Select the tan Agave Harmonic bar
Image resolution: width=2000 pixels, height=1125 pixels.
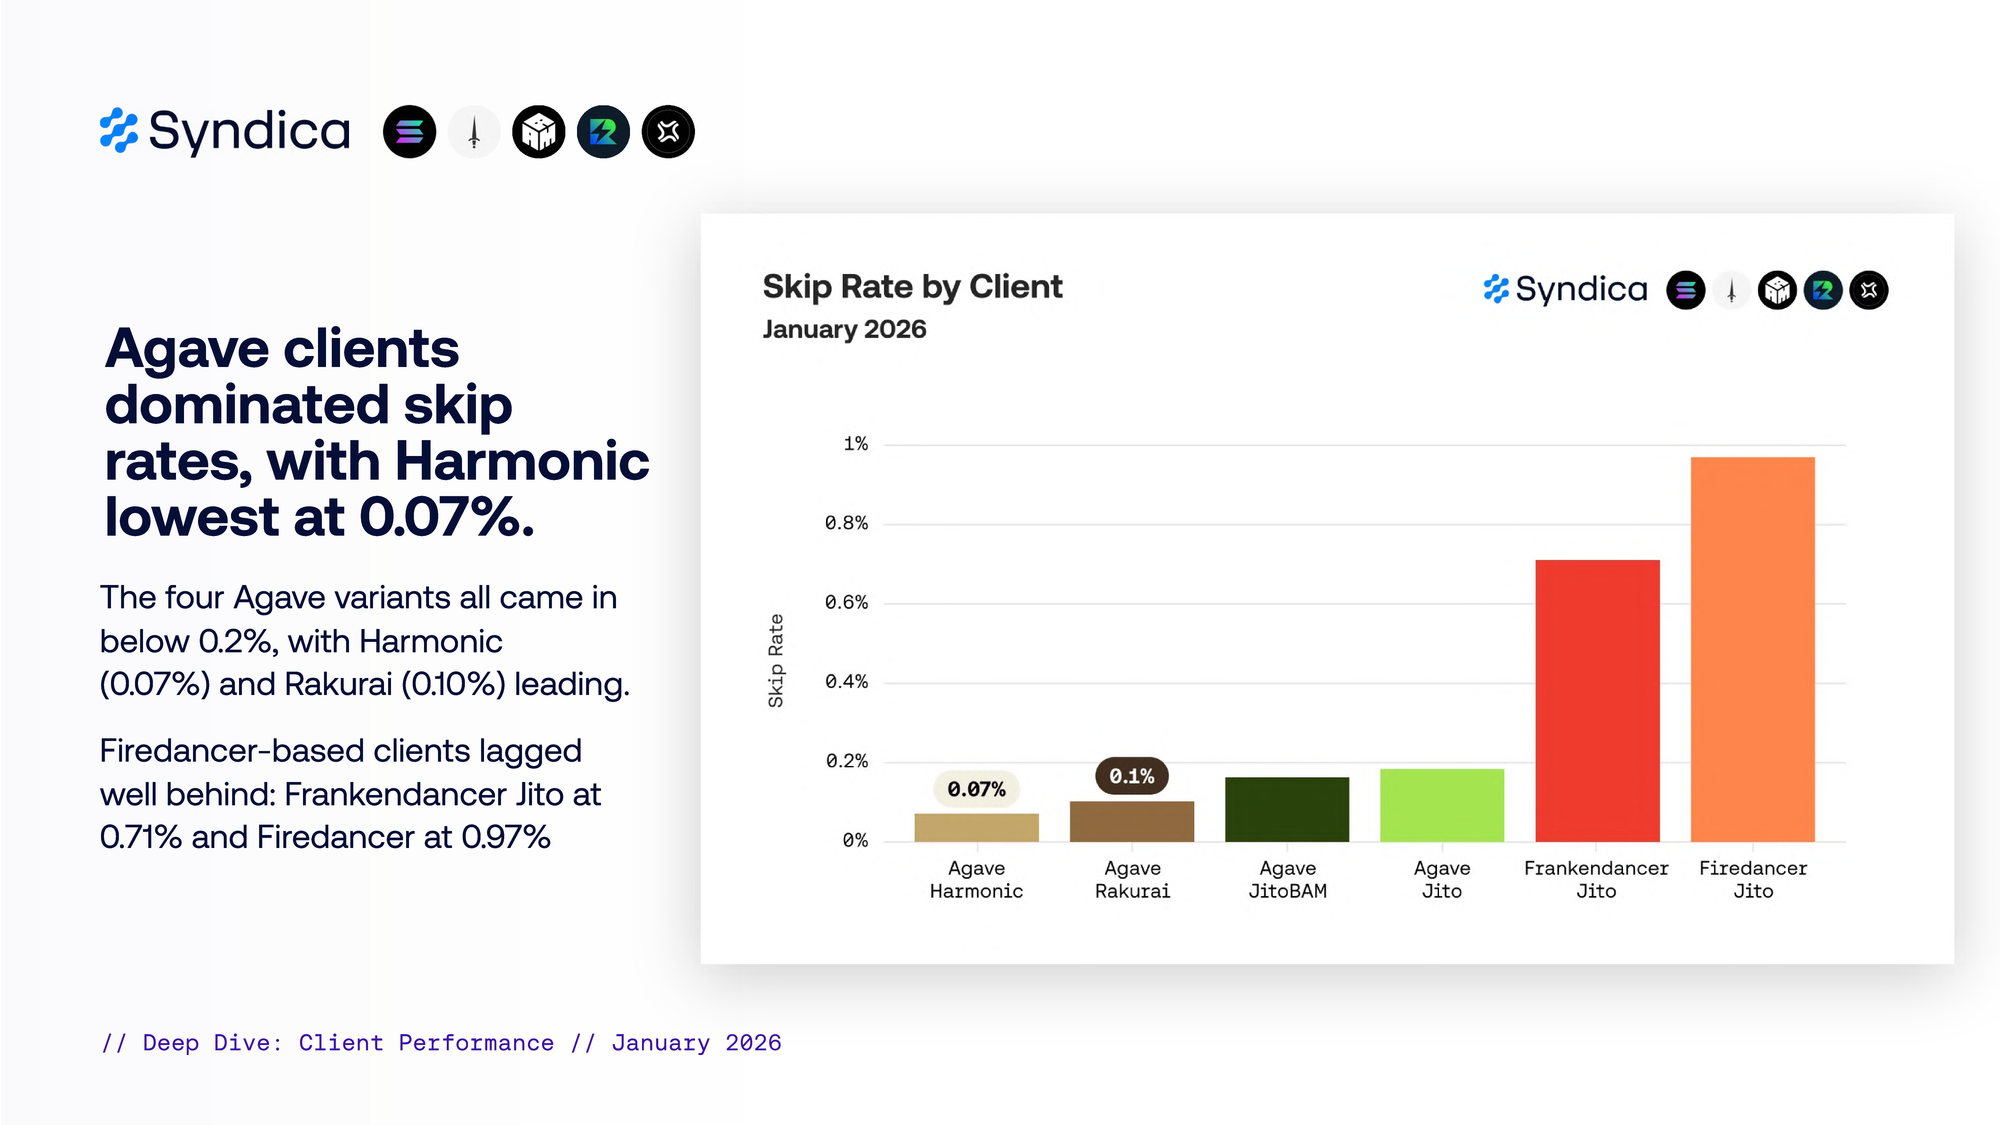(977, 828)
